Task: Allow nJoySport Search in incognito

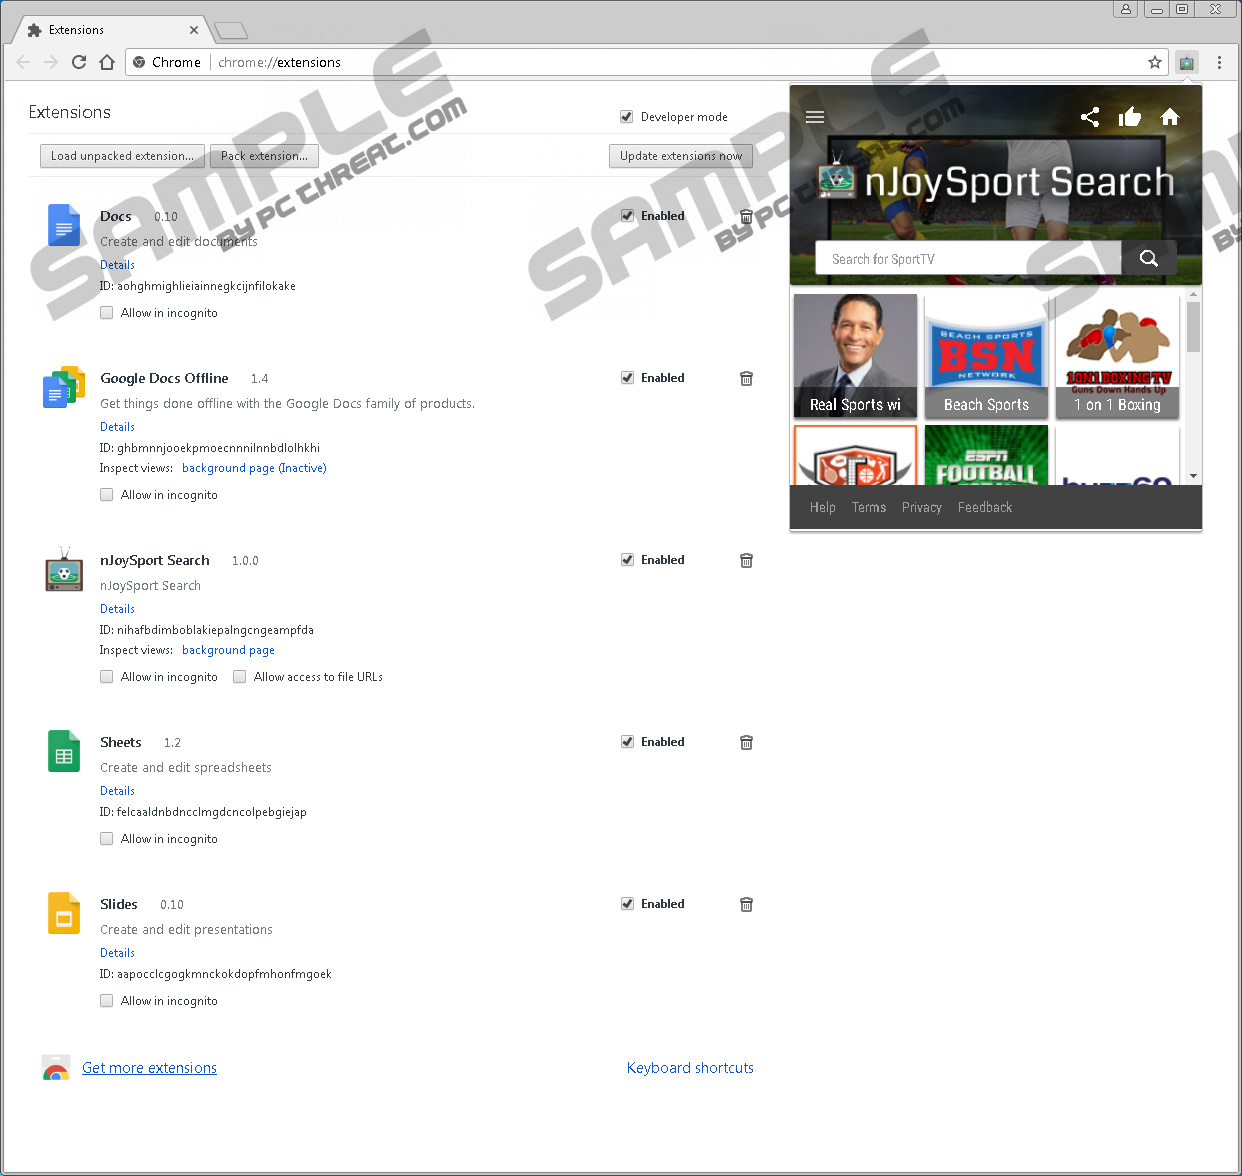Action: coord(107,677)
